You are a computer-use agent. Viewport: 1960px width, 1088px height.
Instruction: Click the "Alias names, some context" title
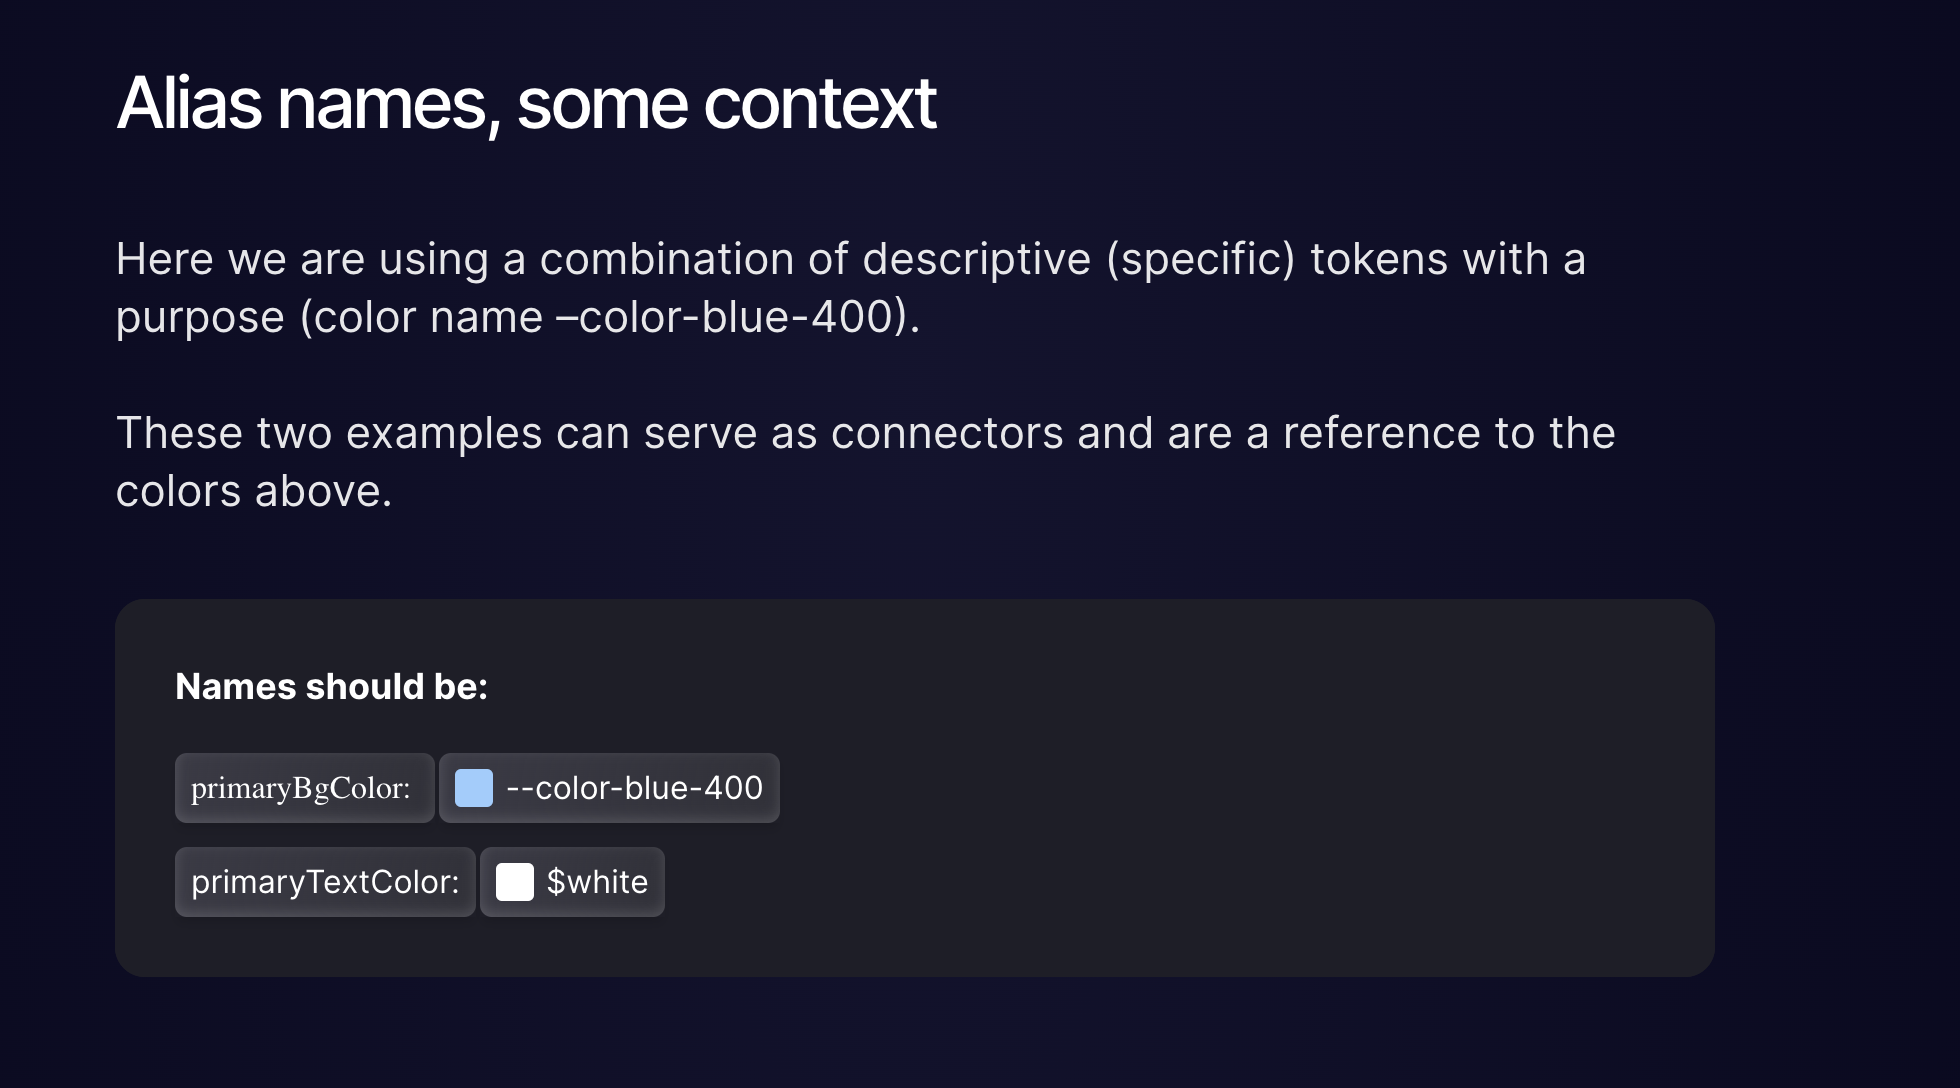pyautogui.click(x=526, y=103)
